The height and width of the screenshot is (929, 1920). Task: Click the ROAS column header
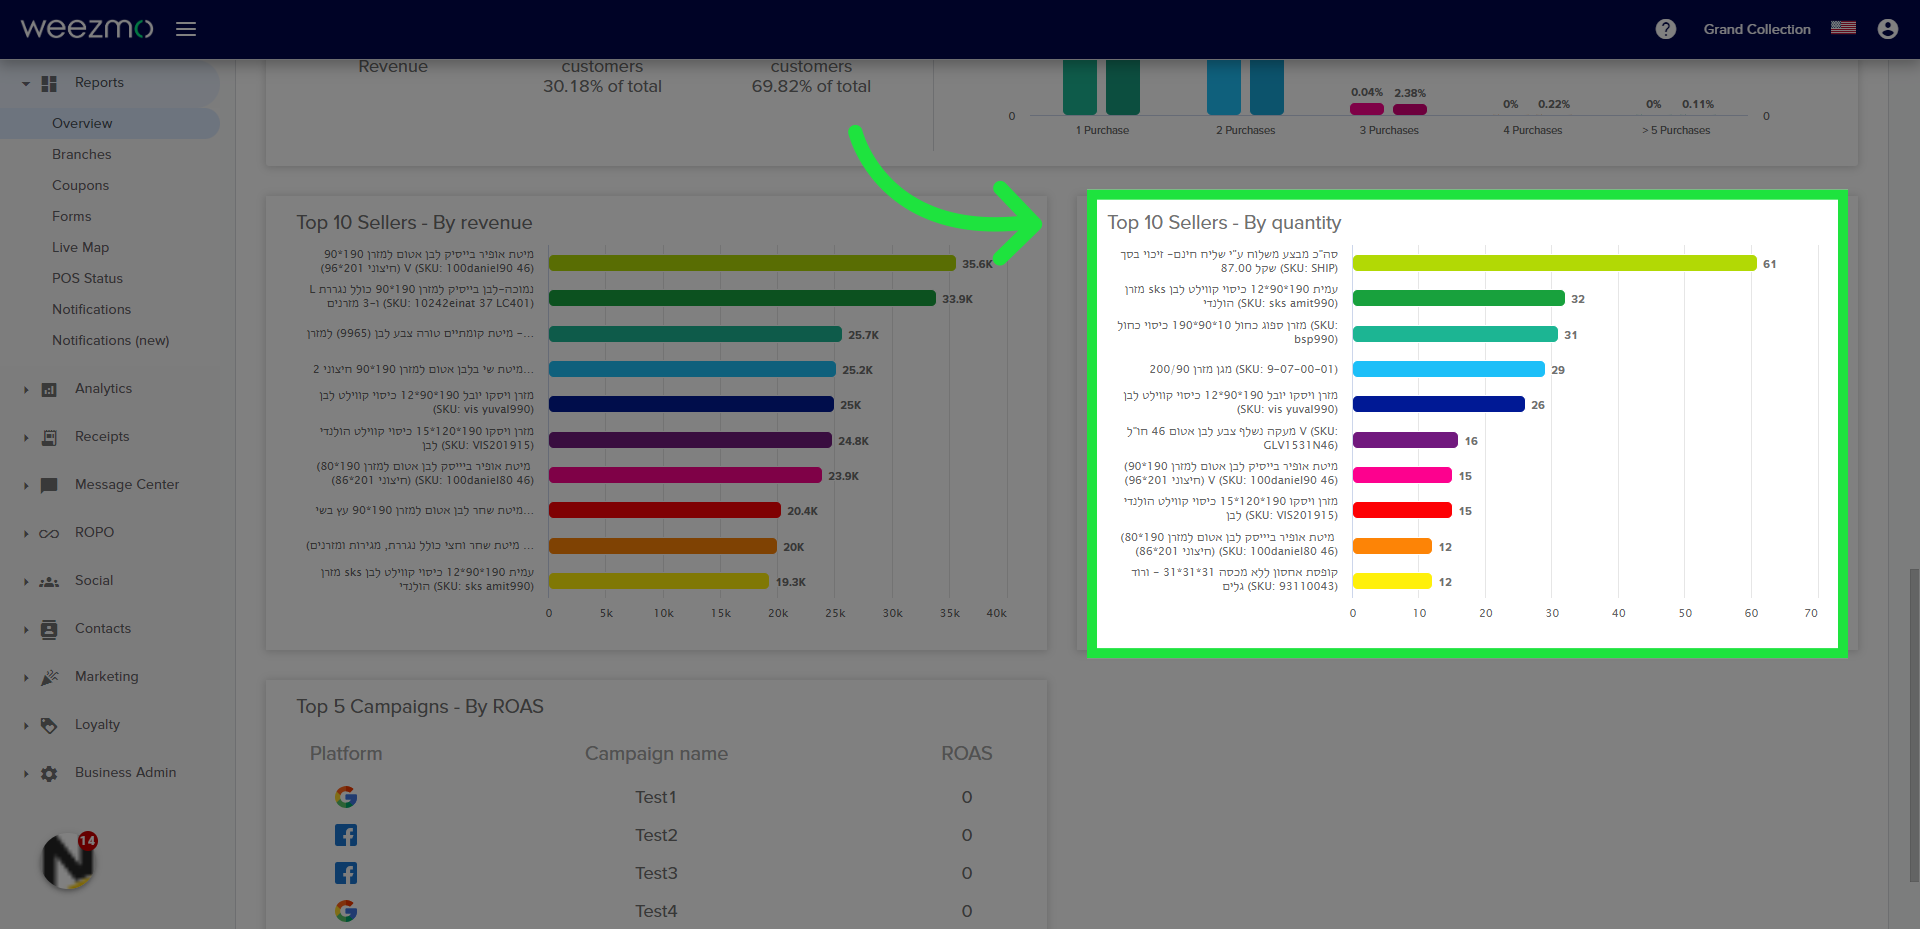pos(966,753)
